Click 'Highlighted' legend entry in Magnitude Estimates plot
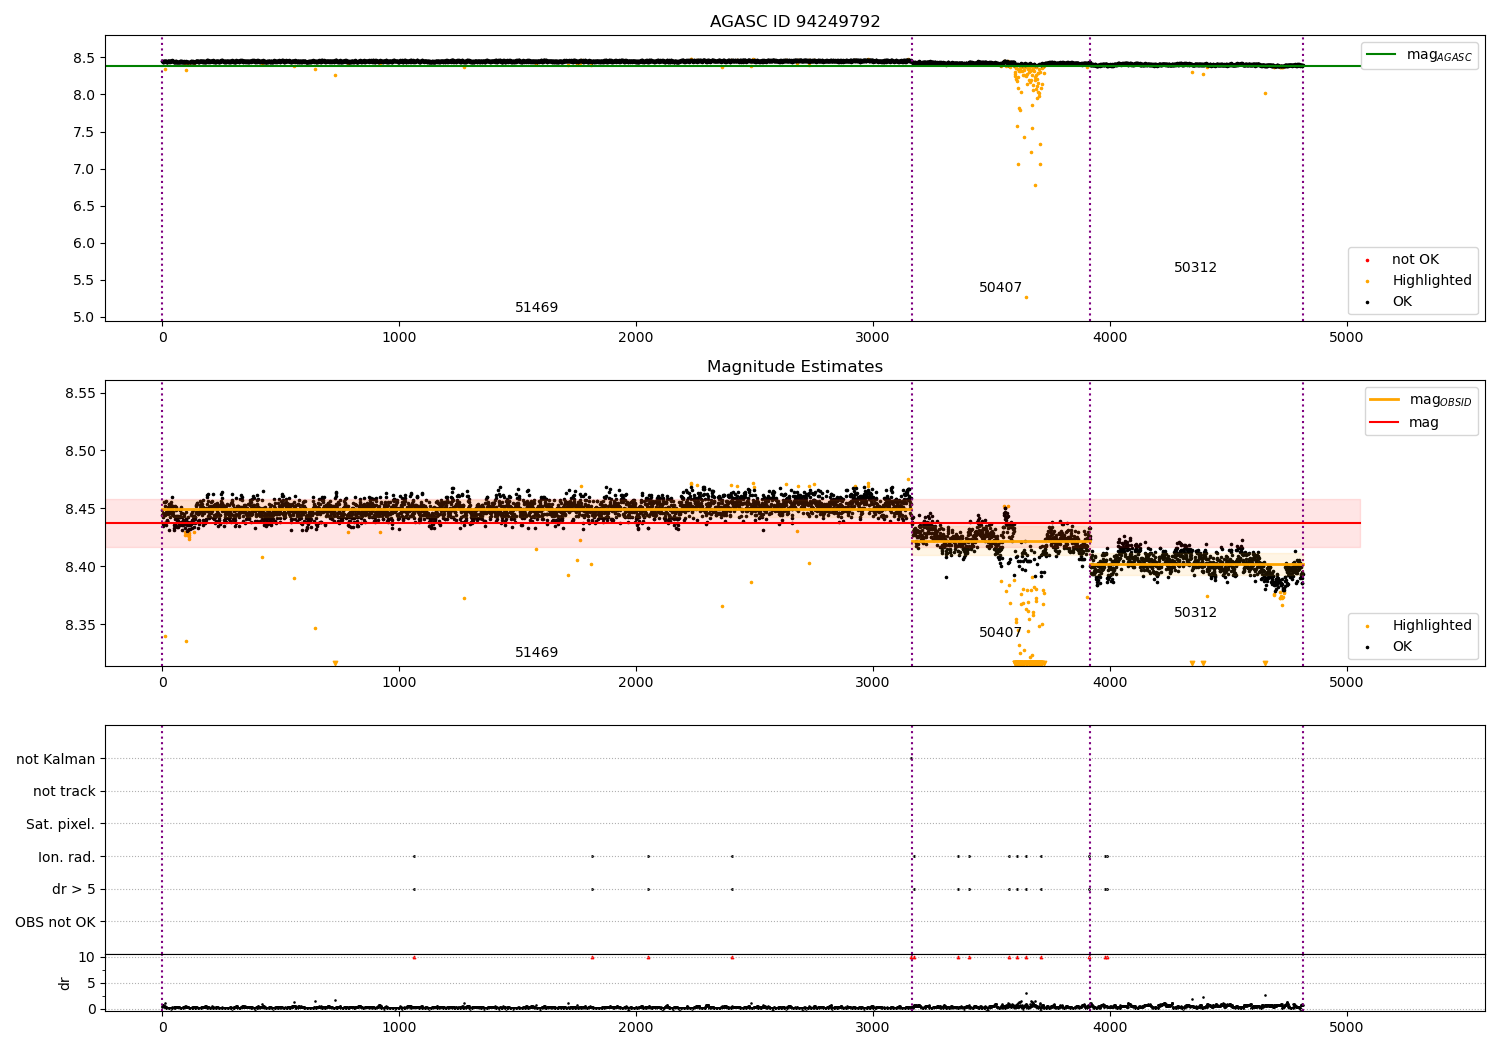This screenshot has width=1500, height=1050. tap(1432, 626)
